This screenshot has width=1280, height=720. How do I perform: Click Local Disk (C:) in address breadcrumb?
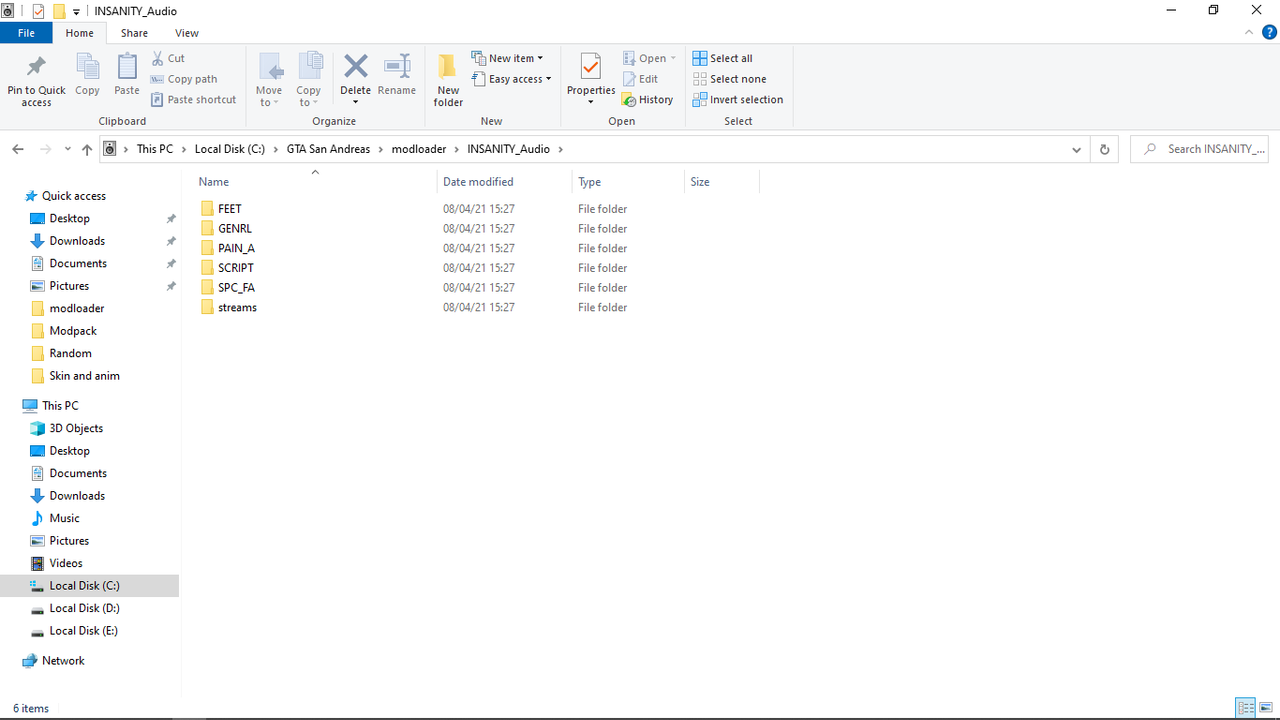tap(230, 149)
